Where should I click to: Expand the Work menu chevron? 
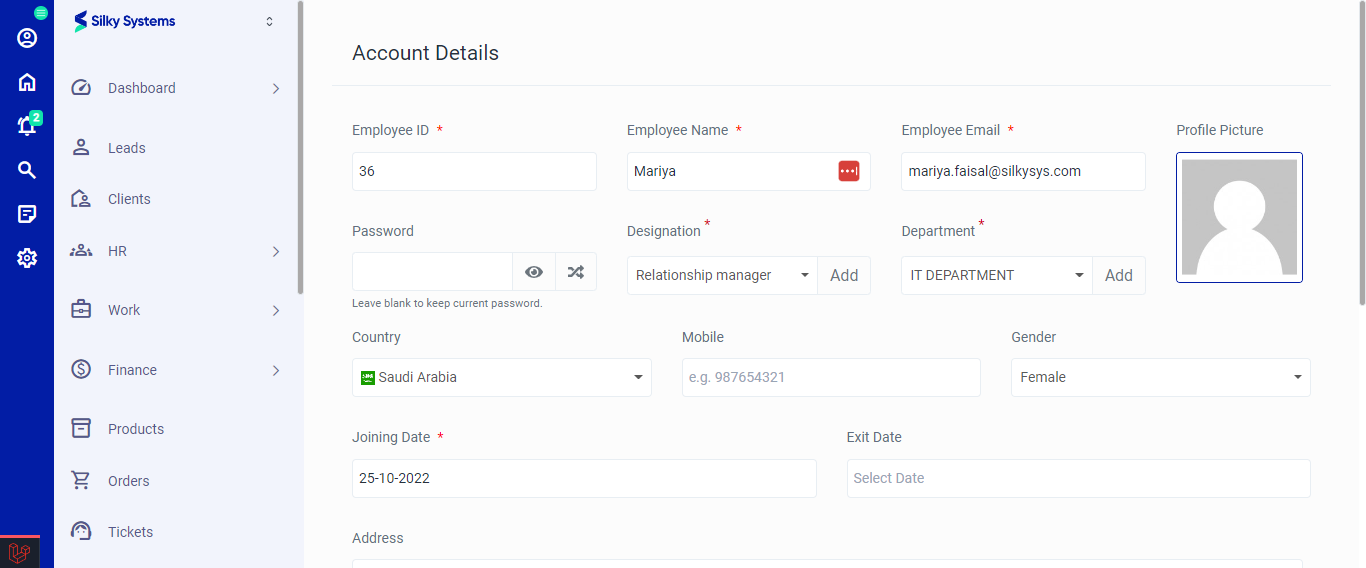pyautogui.click(x=276, y=311)
